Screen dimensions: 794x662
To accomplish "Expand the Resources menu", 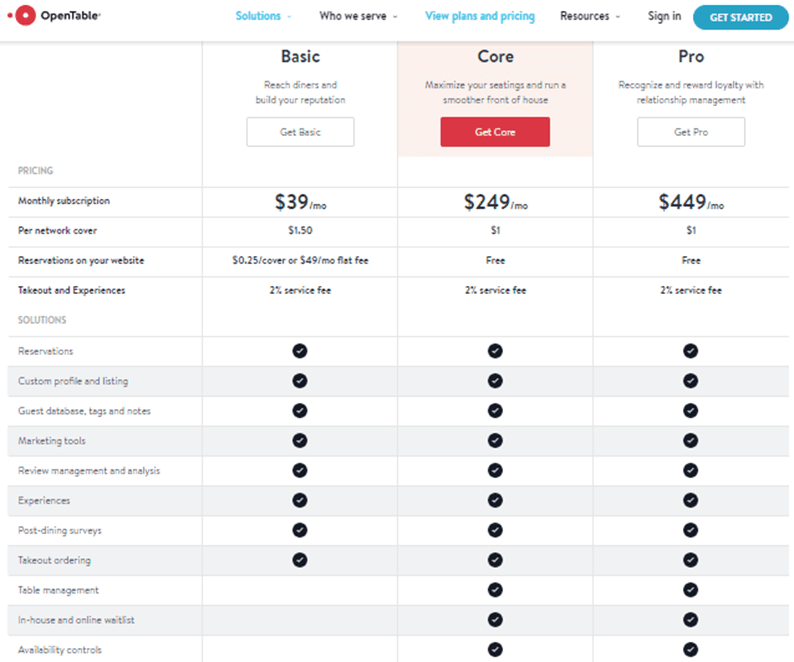I will 590,17.
